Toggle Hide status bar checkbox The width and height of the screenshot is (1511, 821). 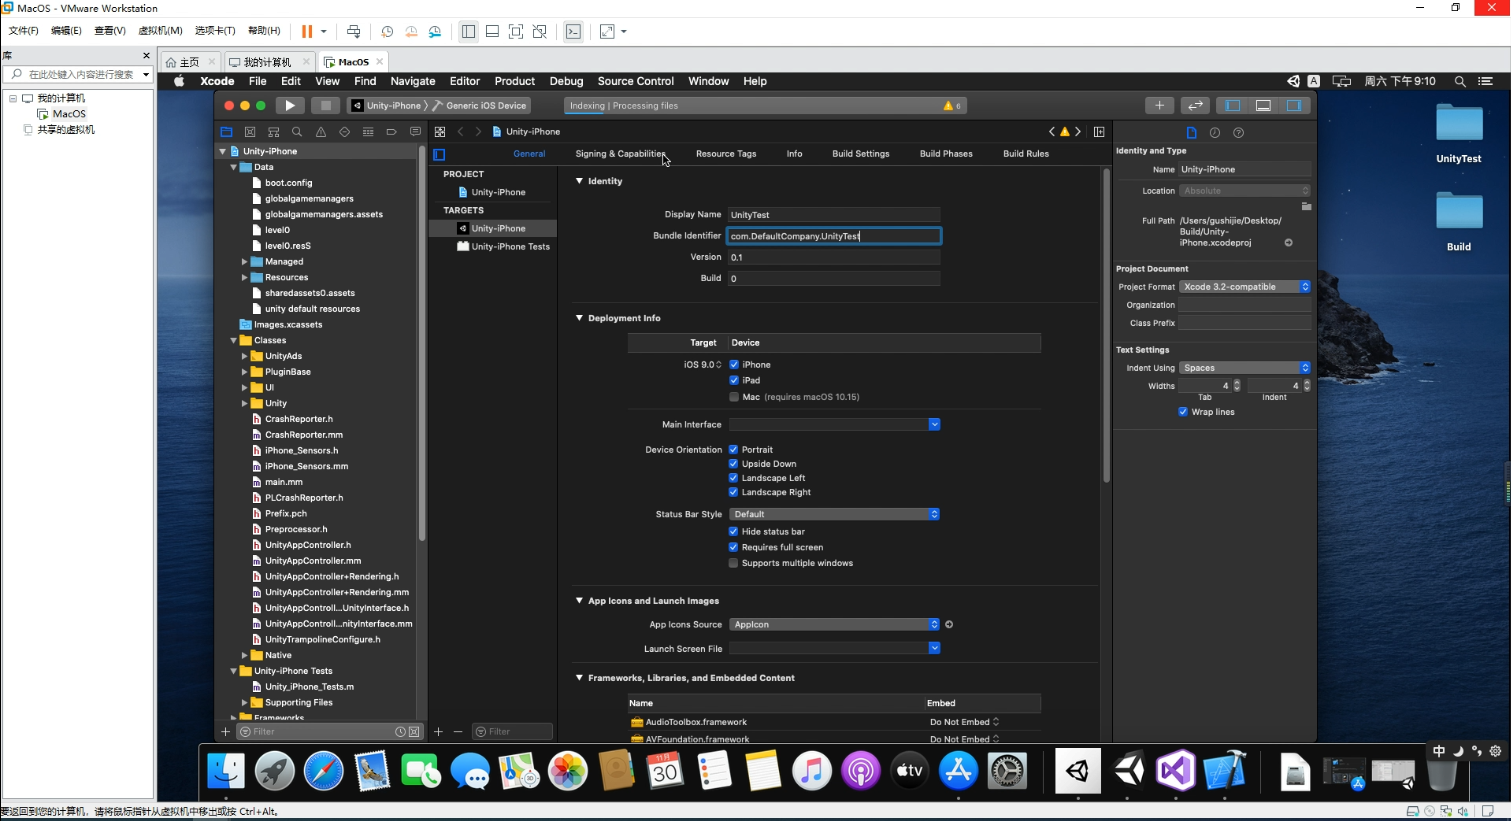[x=734, y=532]
